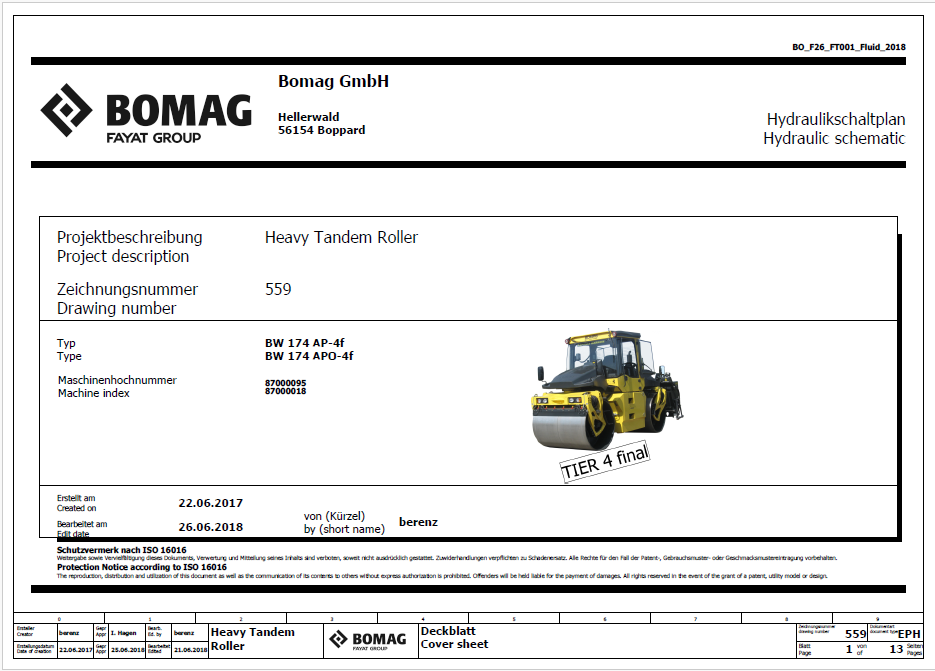This screenshot has width=935, height=671.
Task: Click 'Protection Notice according to ISO 16016' heading
Action: point(141,567)
